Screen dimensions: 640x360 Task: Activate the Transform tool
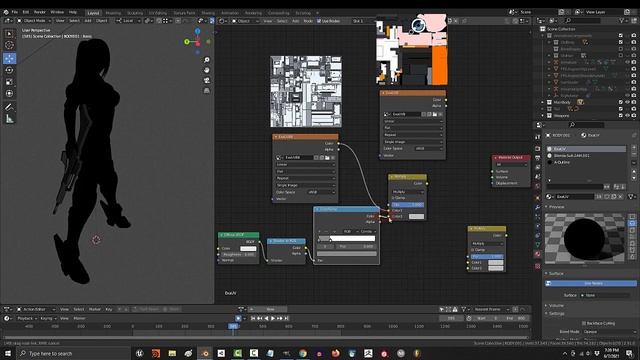pyautogui.click(x=9, y=93)
